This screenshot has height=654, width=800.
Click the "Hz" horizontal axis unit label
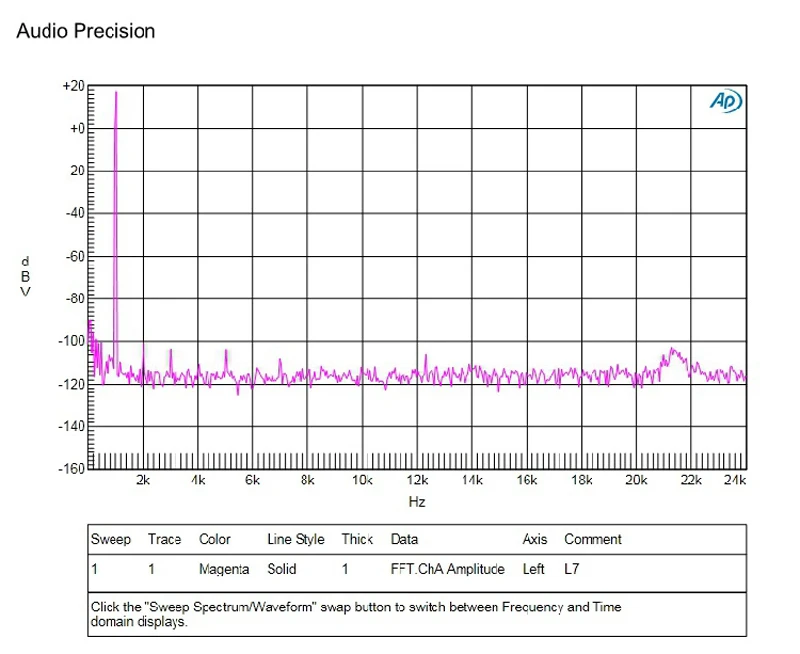point(417,502)
